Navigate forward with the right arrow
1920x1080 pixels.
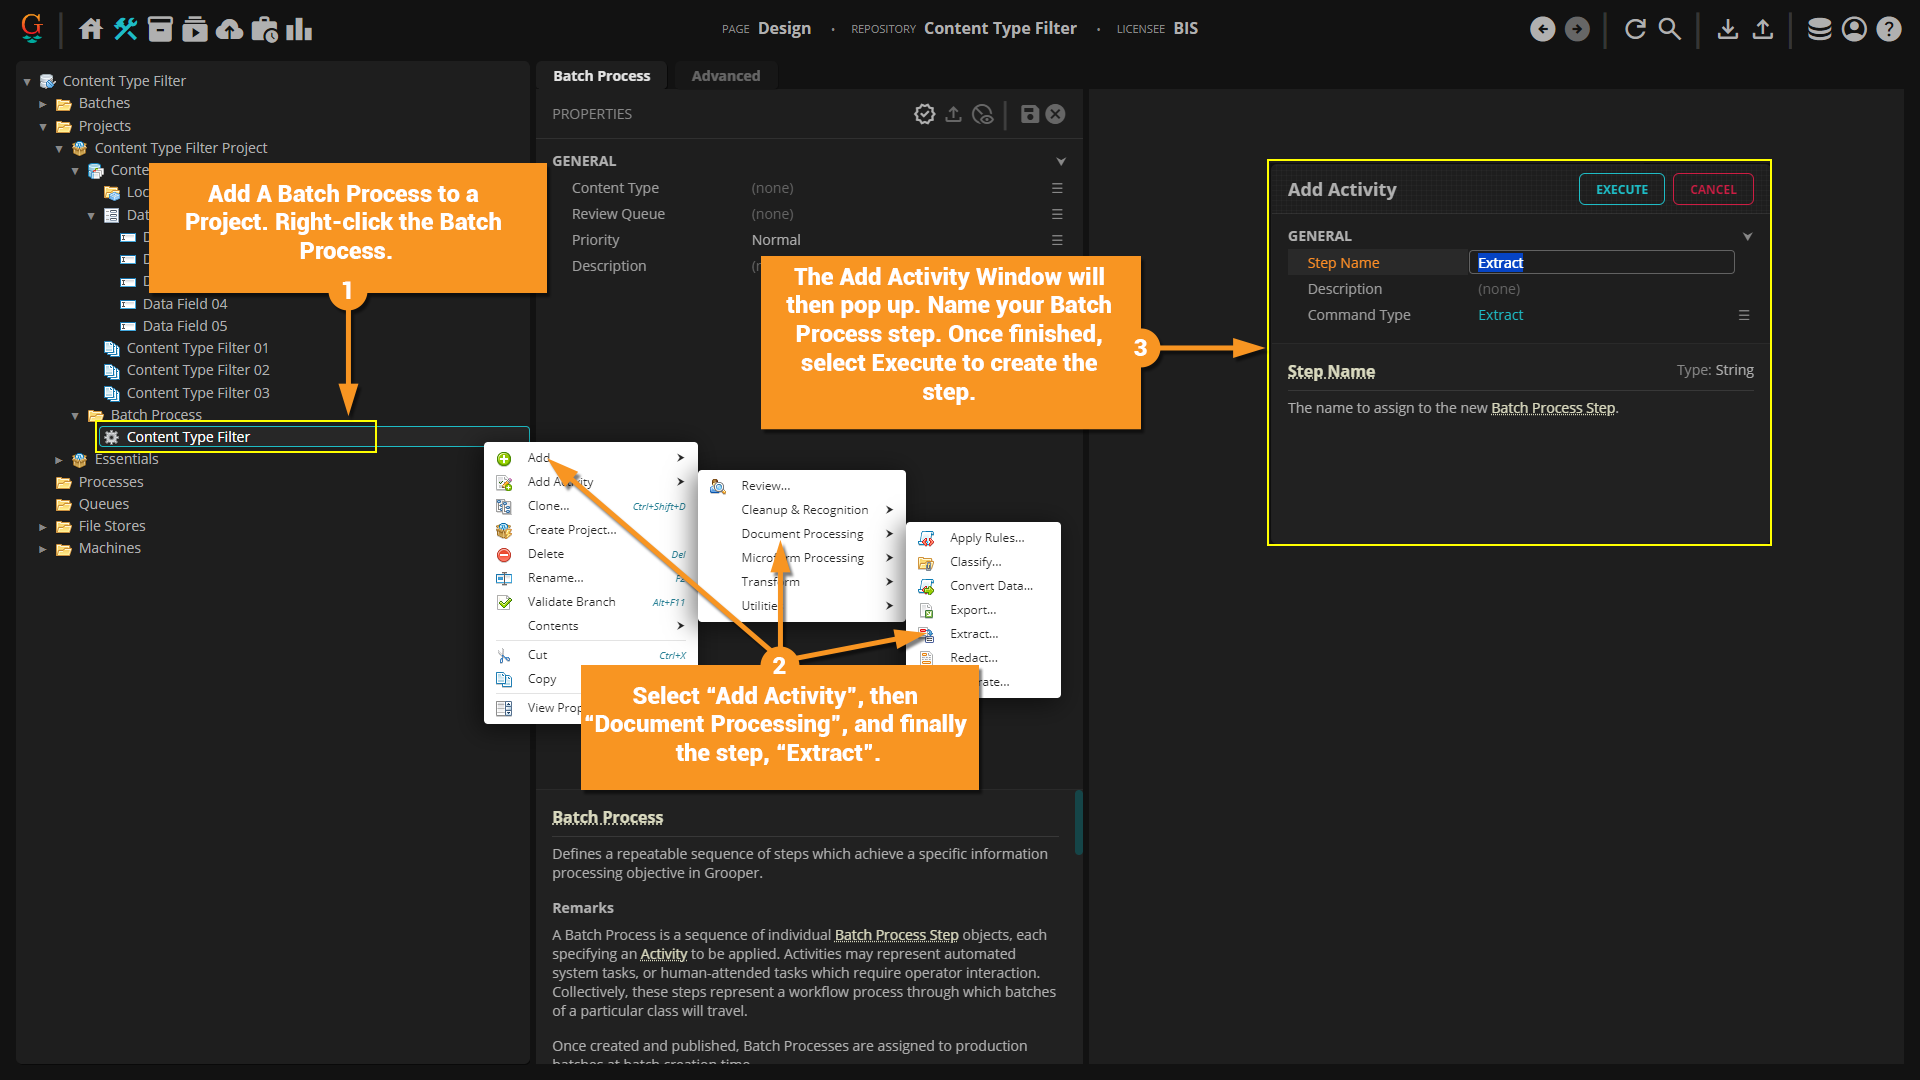[x=1577, y=29]
